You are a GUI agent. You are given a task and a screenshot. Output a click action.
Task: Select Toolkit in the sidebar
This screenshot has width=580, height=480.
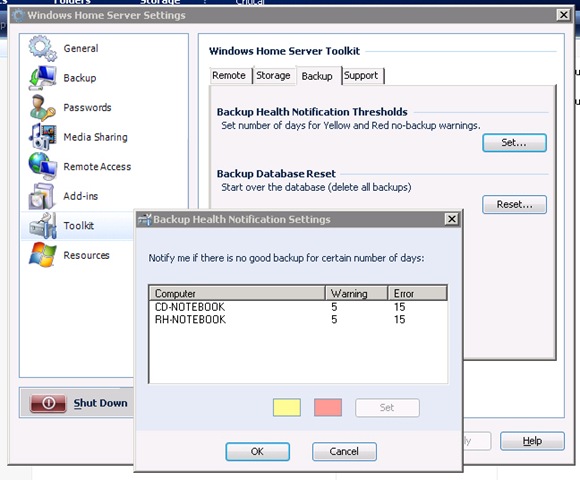78,226
